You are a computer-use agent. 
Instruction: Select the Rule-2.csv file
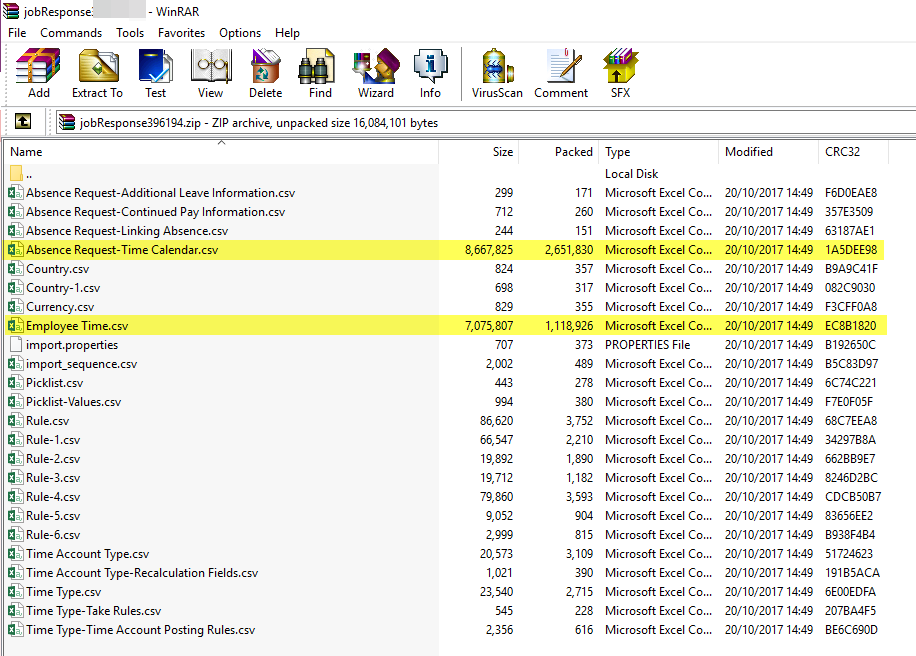(x=53, y=459)
